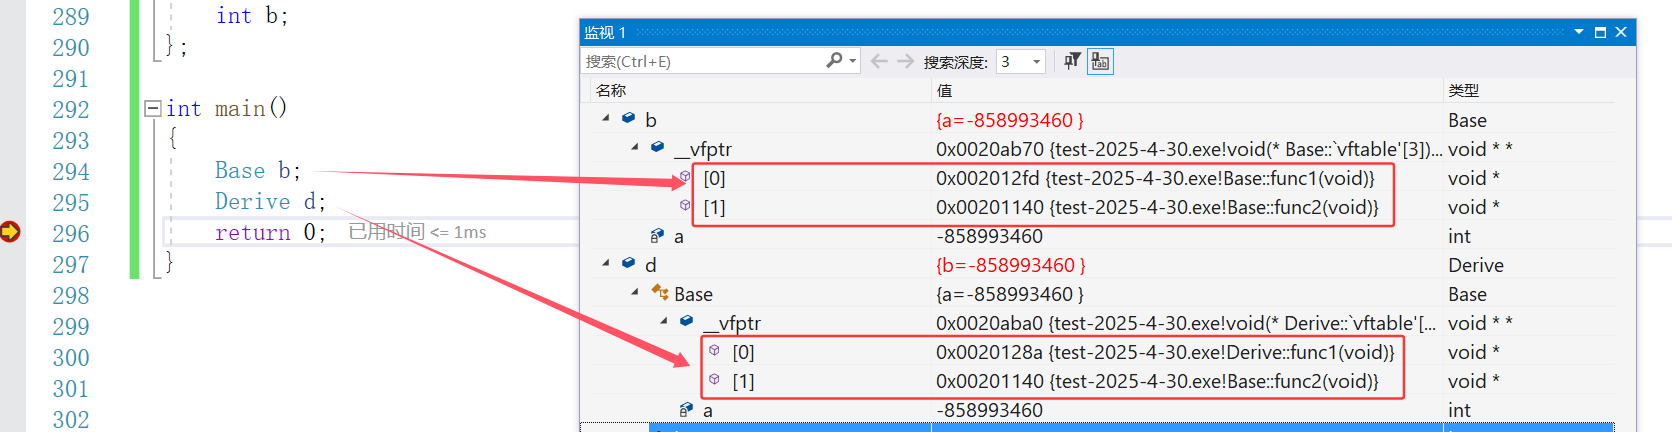
Task: Click the breakpoint arrow marker at line 296
Action: (x=10, y=232)
